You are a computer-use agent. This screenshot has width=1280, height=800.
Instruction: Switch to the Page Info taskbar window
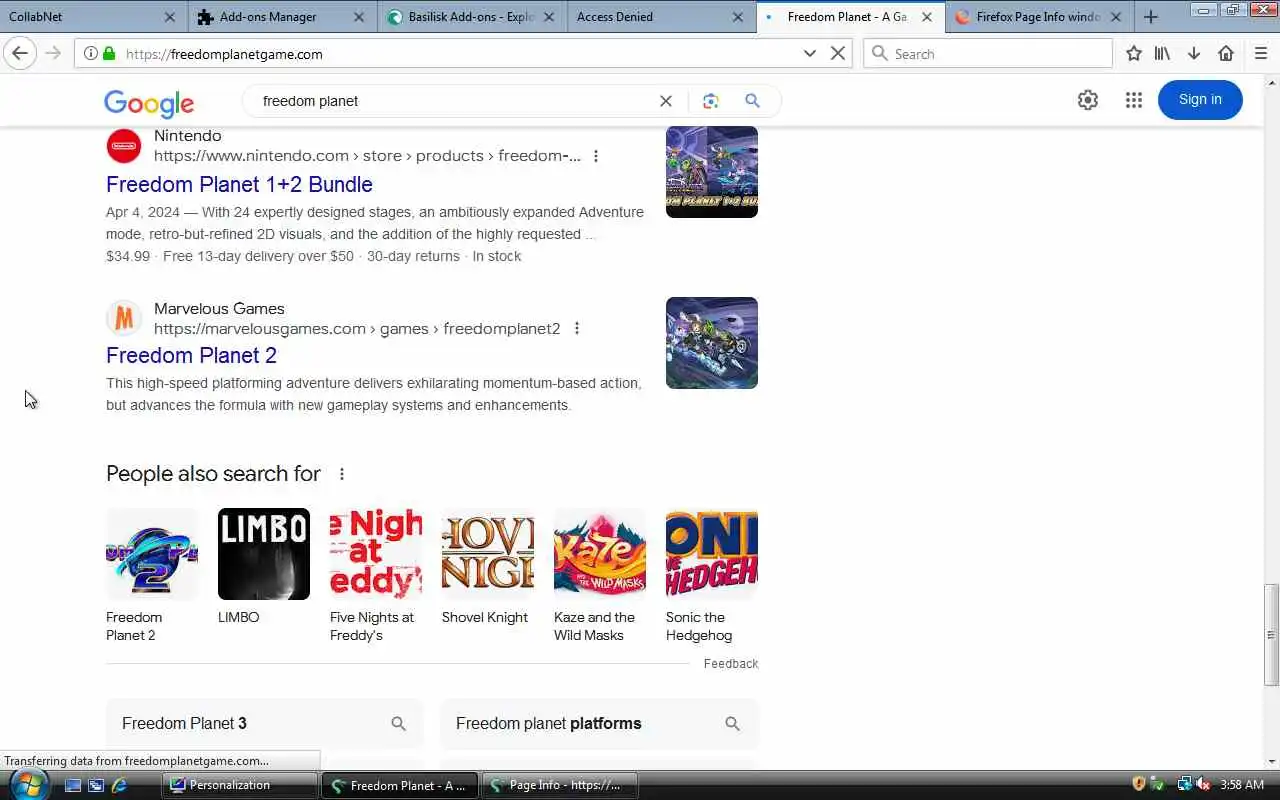coord(560,785)
